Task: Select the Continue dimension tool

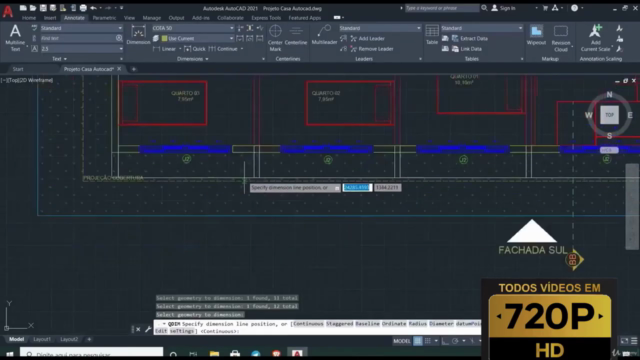Action: 223,49
